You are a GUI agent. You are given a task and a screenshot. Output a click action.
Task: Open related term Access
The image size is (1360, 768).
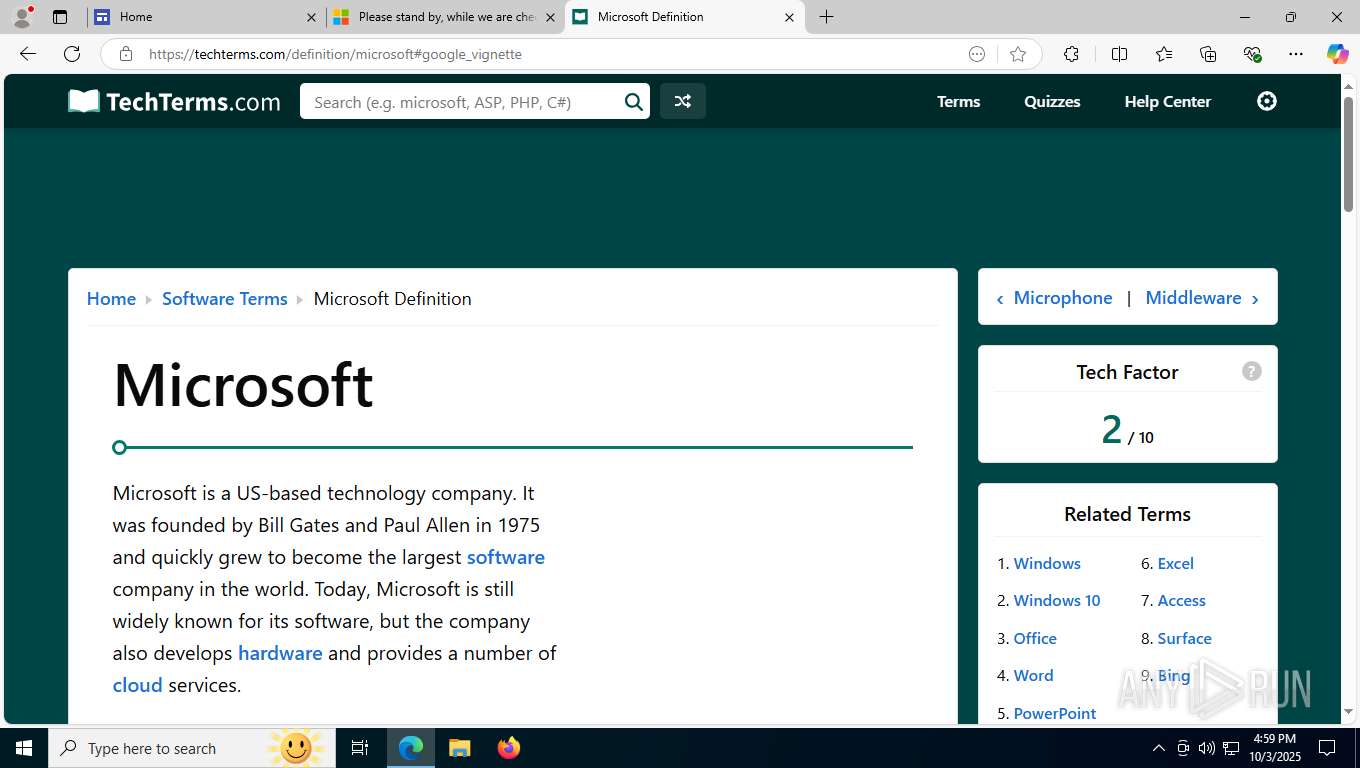pos(1182,600)
